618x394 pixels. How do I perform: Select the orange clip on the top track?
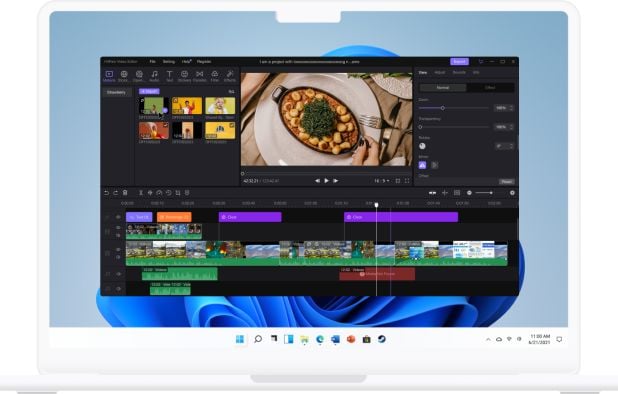pos(174,217)
